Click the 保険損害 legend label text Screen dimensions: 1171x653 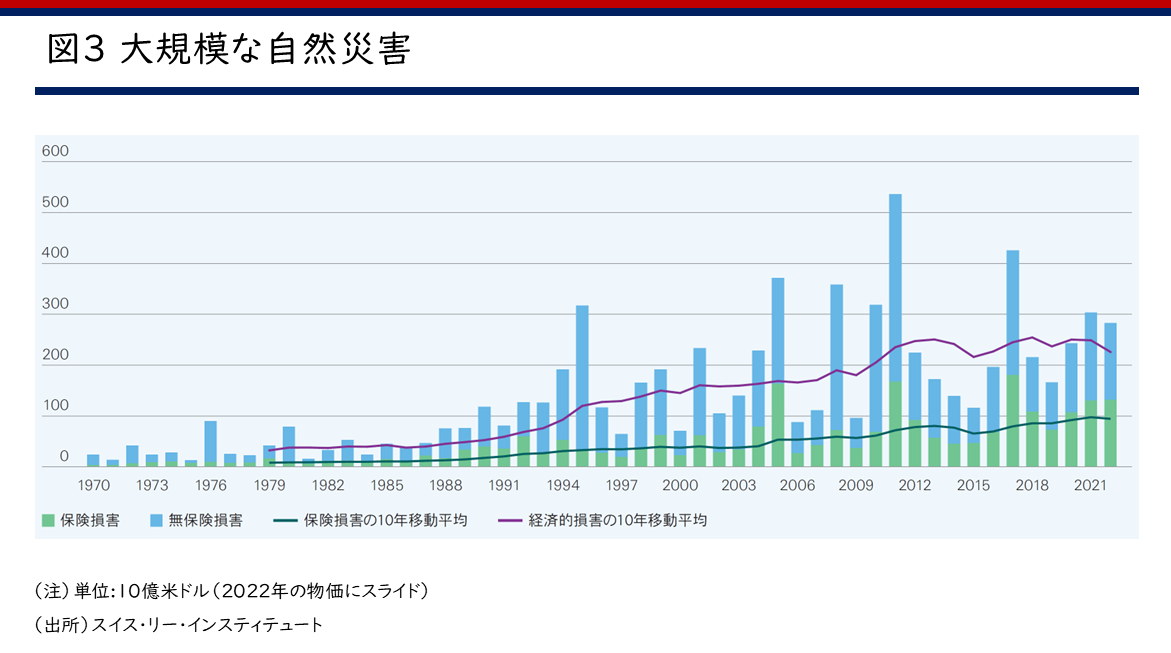pyautogui.click(x=91, y=521)
